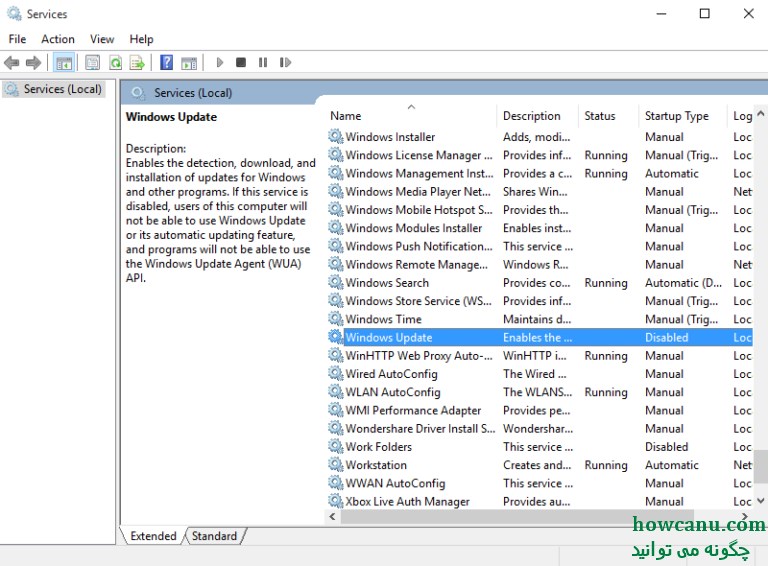This screenshot has width=768, height=566.
Task: Click the vertical scrollbar thumb
Action: click(760, 467)
